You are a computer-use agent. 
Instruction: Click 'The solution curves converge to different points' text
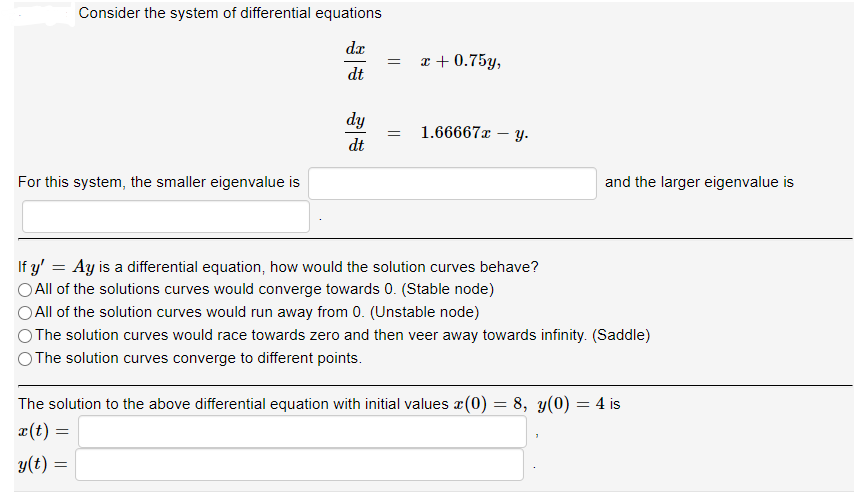point(199,358)
